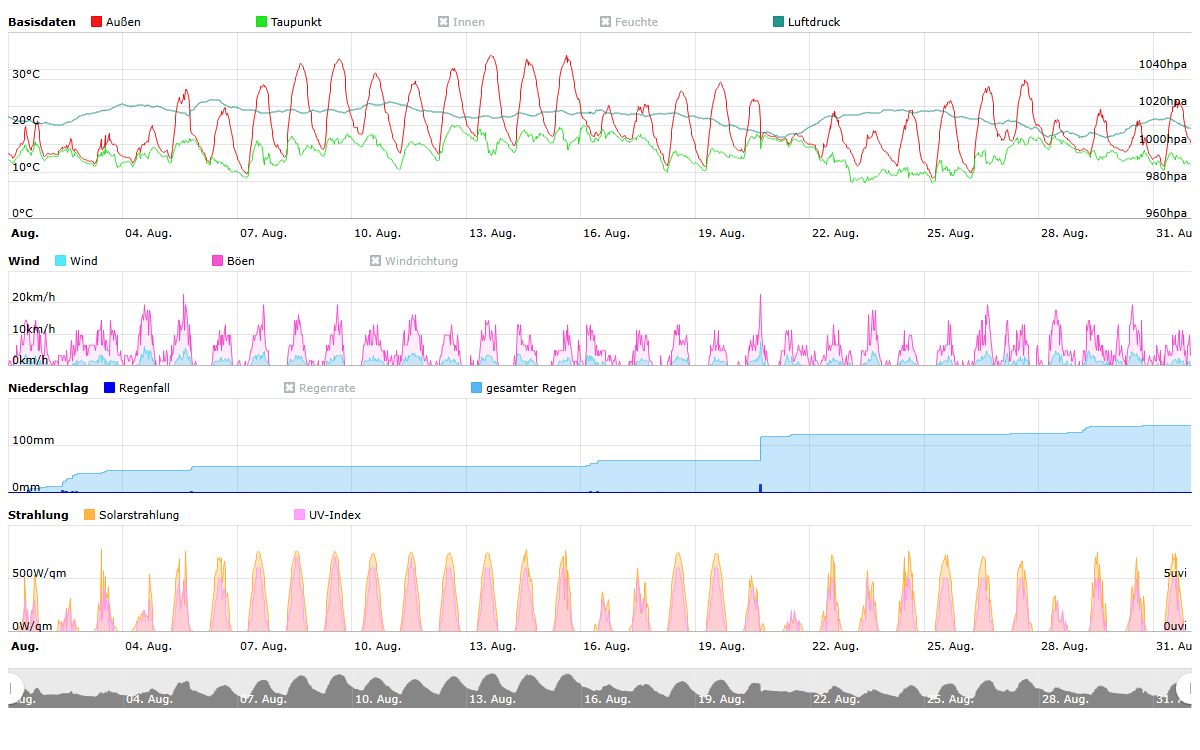Hide the UV-Index series
The height and width of the screenshot is (750, 1200).
(x=300, y=515)
